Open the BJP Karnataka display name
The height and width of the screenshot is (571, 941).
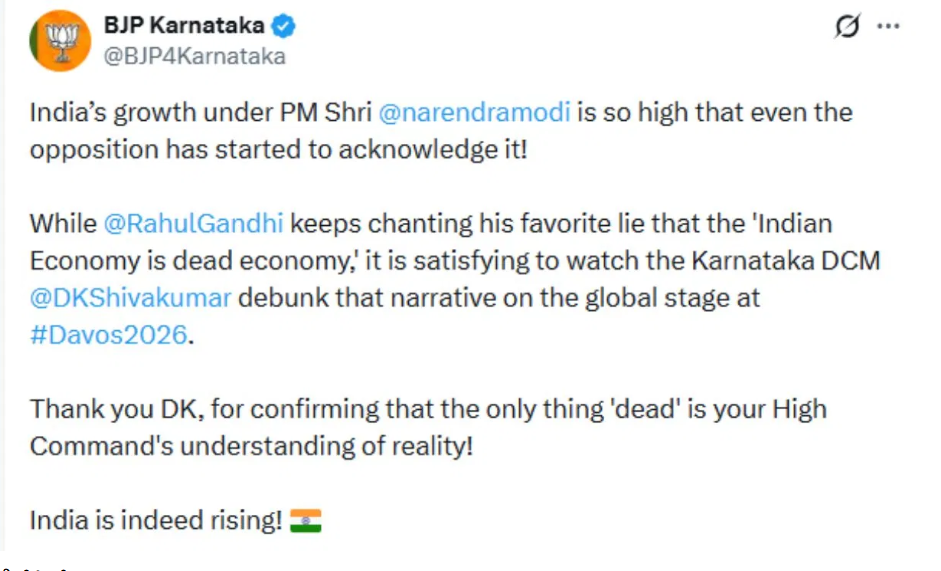pyautogui.click(x=187, y=26)
